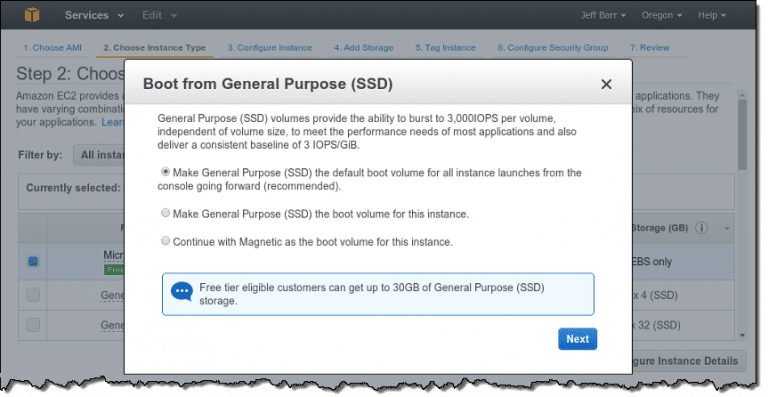Go to the 3. Configure Instance step
The height and width of the screenshot is (397, 768).
pos(270,48)
